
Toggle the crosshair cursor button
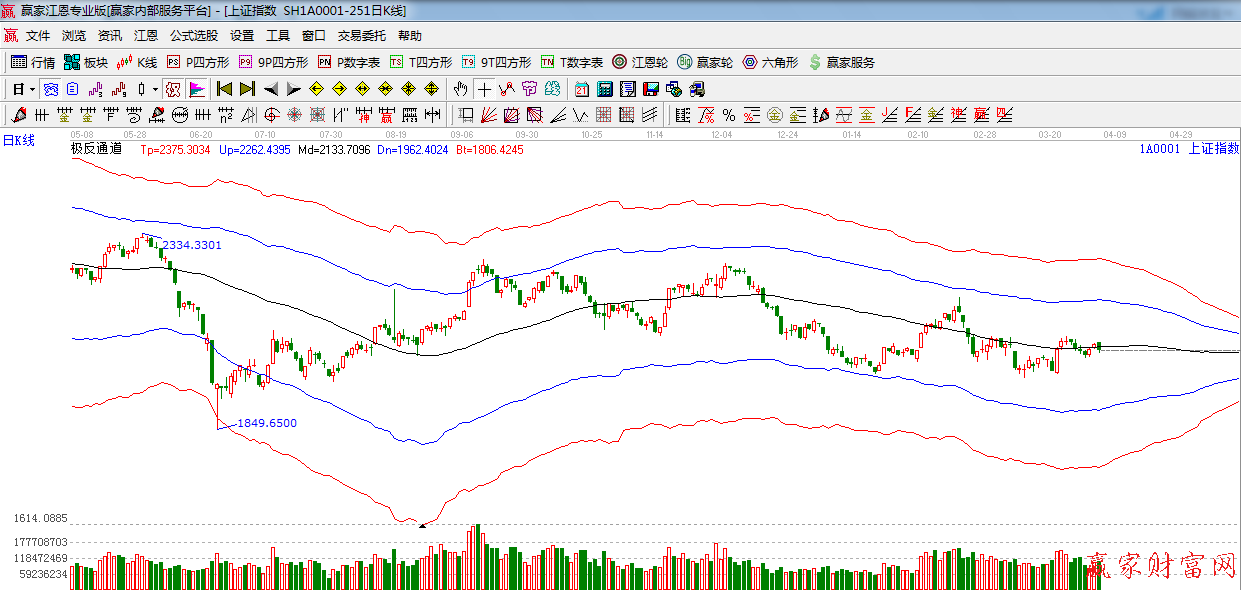point(485,89)
